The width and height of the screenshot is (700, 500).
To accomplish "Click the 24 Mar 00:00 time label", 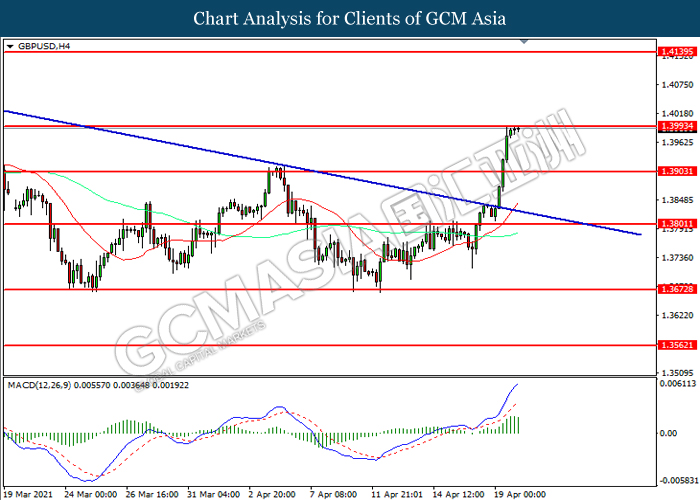I will [91, 494].
